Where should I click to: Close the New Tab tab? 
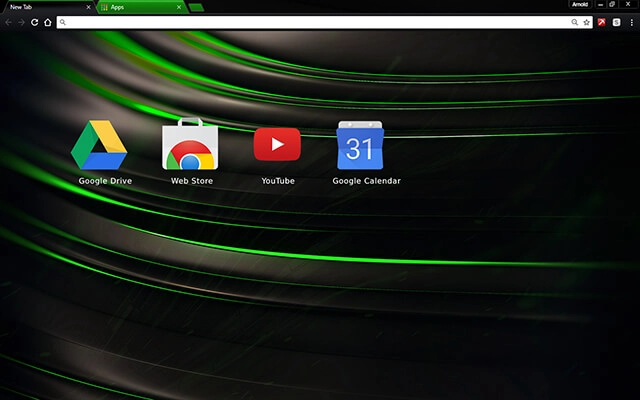pos(88,7)
